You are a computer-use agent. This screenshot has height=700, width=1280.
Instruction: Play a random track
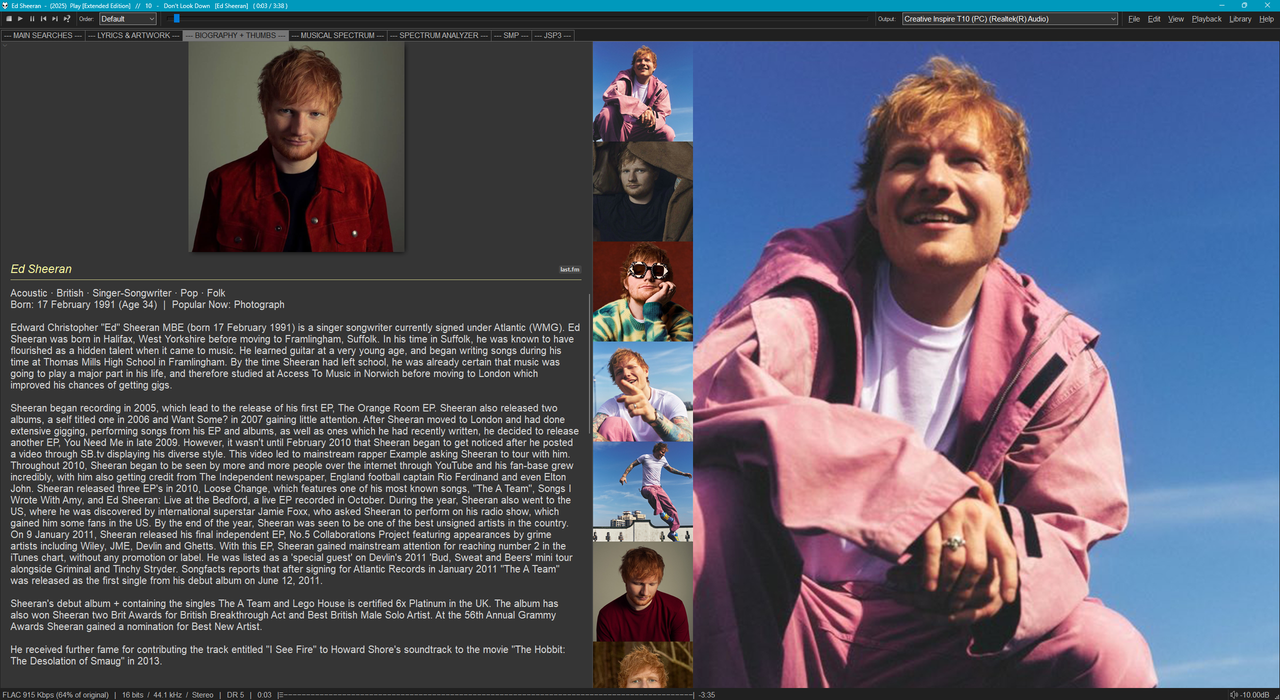pos(68,19)
